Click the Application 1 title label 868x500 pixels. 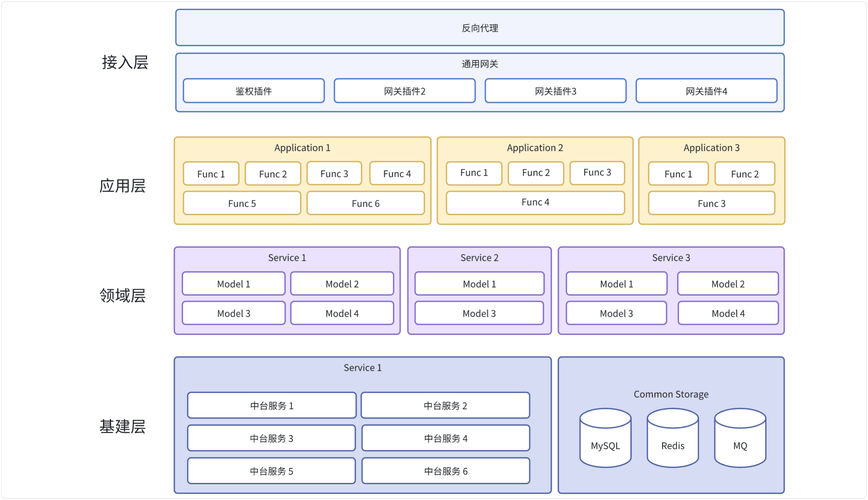[302, 148]
